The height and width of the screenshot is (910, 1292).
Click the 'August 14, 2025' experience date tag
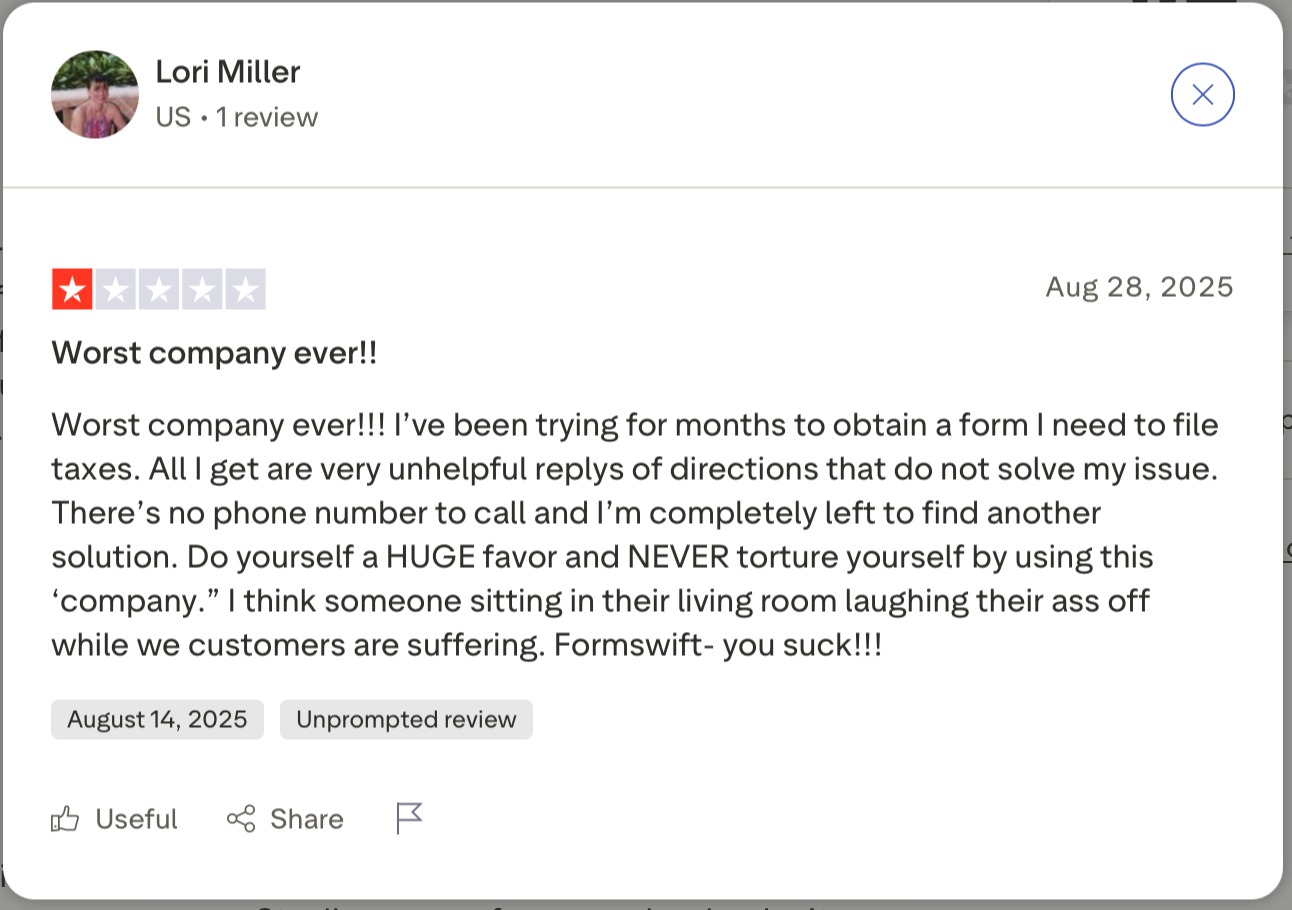click(x=156, y=719)
